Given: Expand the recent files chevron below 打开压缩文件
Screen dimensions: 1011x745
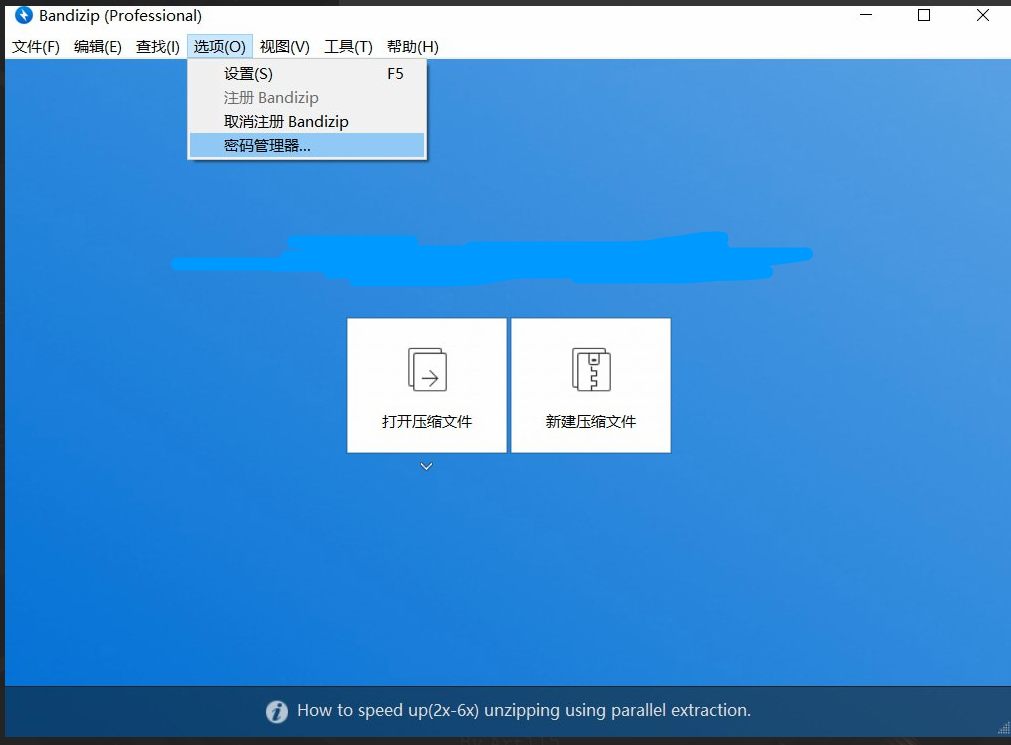Looking at the screenshot, I should pyautogui.click(x=426, y=465).
